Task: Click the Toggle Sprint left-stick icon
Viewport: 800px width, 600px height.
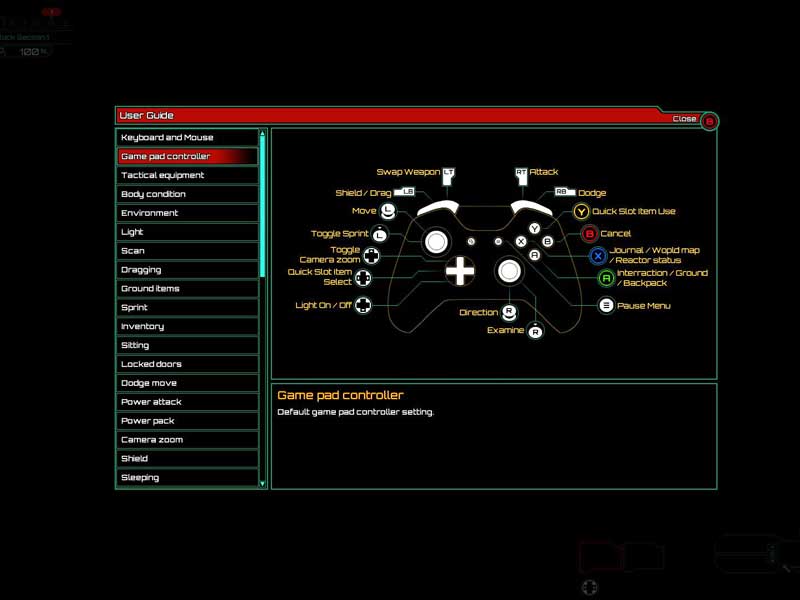Action: (380, 234)
